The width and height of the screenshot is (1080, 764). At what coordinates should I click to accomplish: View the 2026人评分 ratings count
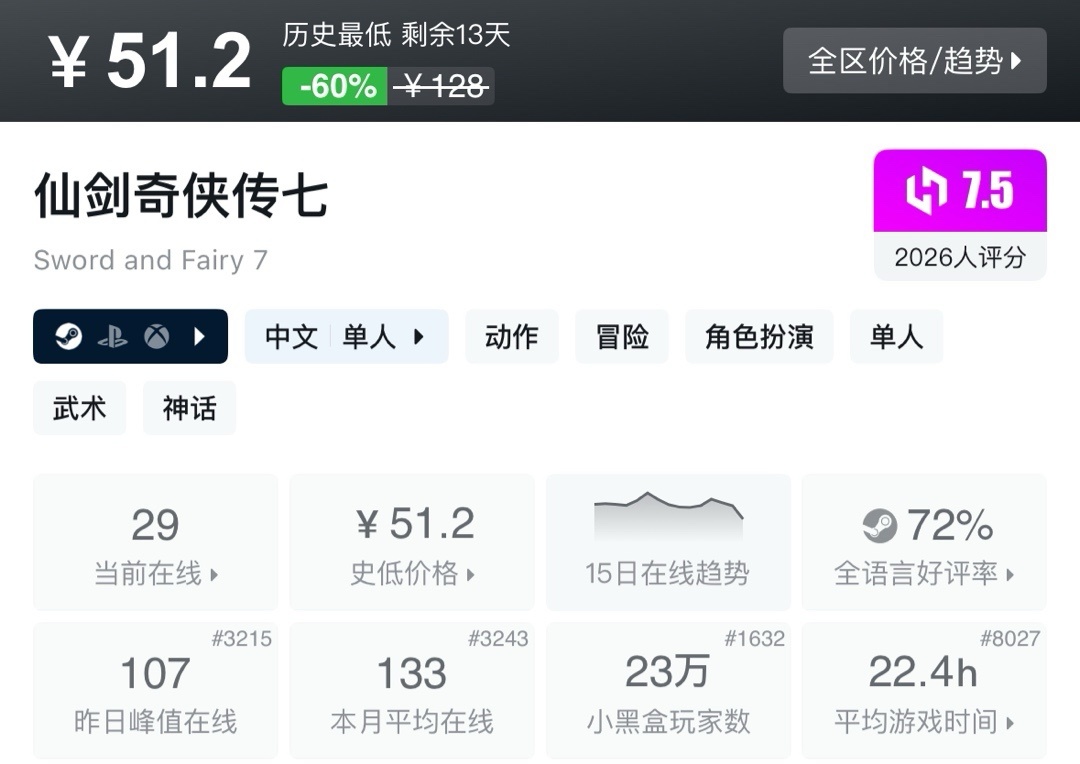click(x=960, y=257)
